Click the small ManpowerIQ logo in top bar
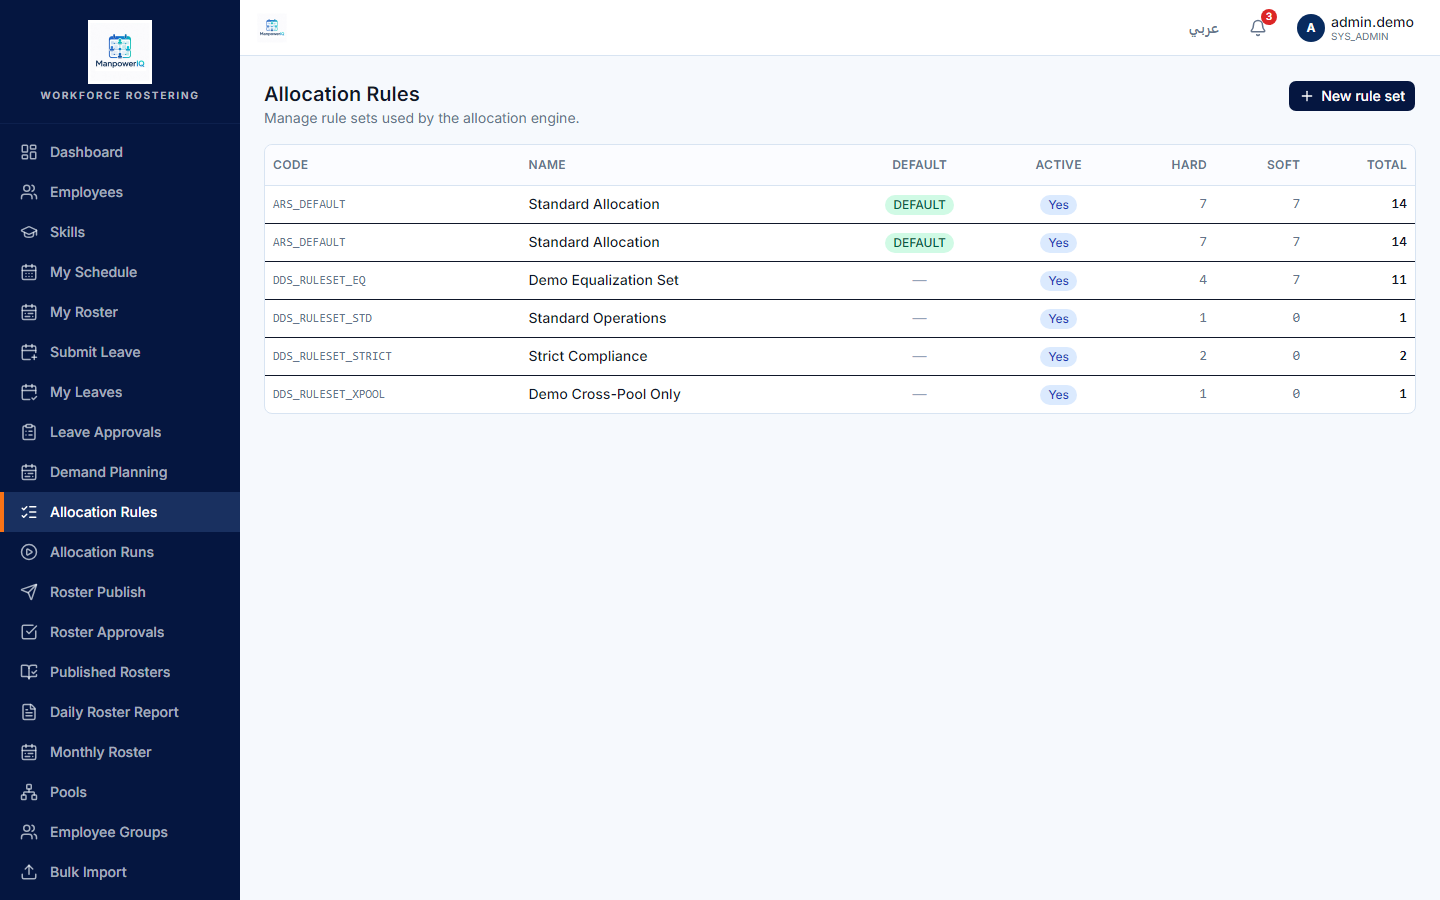The width and height of the screenshot is (1440, 900). (272, 28)
